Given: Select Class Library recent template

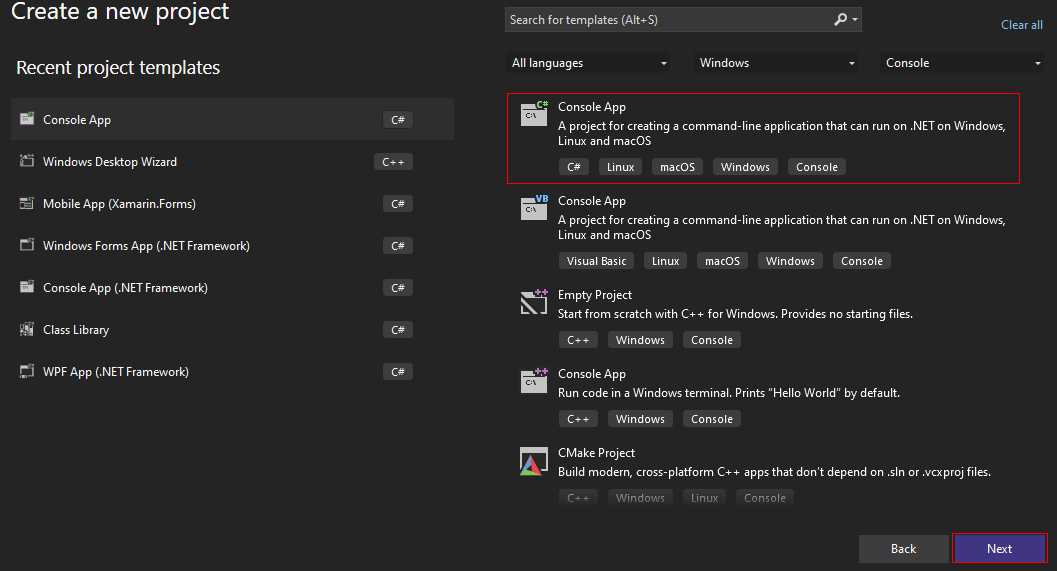Looking at the screenshot, I should point(233,330).
